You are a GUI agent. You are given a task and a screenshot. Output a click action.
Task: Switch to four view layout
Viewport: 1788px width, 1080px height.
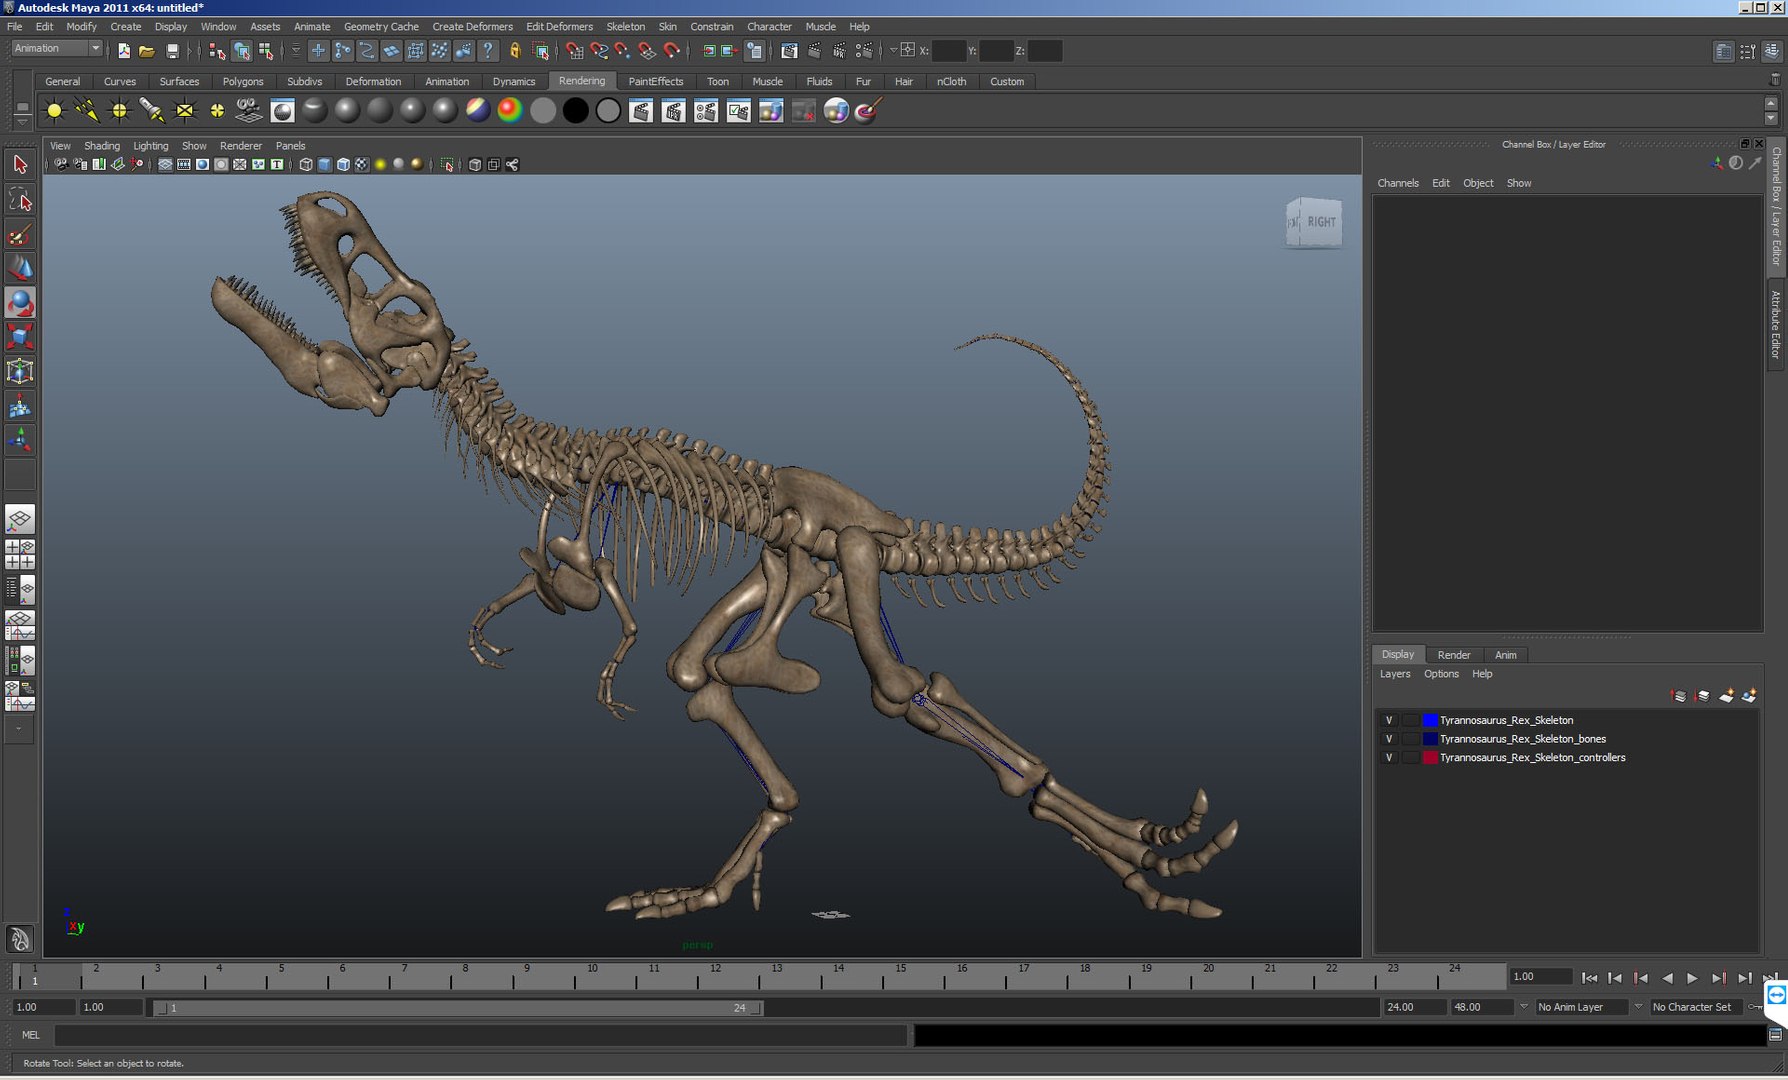(x=20, y=554)
